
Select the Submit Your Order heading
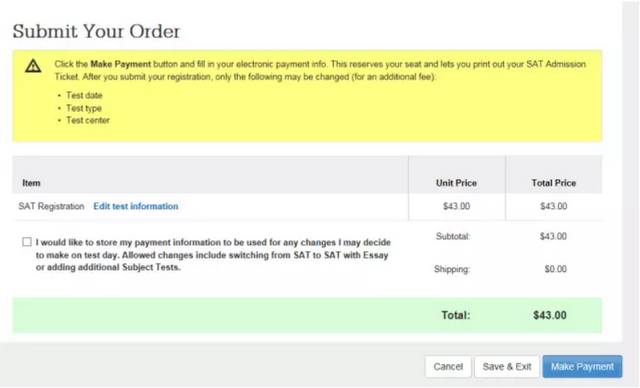pyautogui.click(x=96, y=31)
